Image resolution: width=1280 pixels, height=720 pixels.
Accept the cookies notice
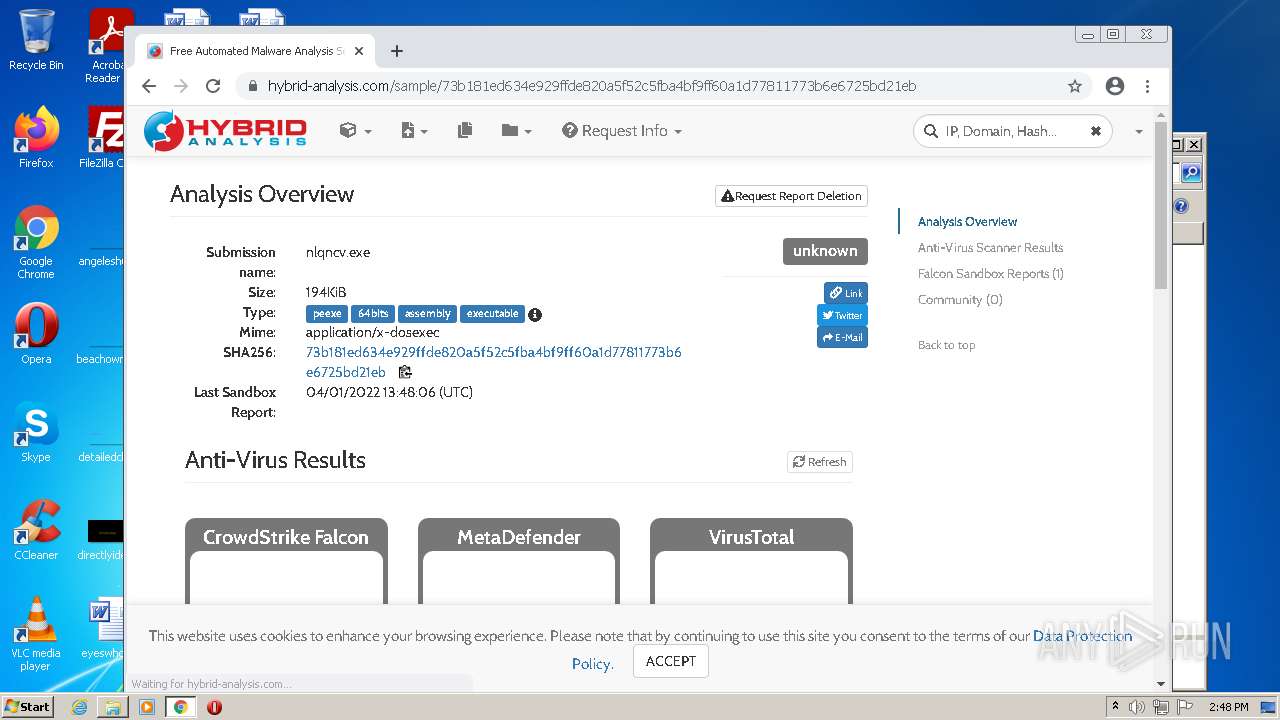[x=670, y=661]
